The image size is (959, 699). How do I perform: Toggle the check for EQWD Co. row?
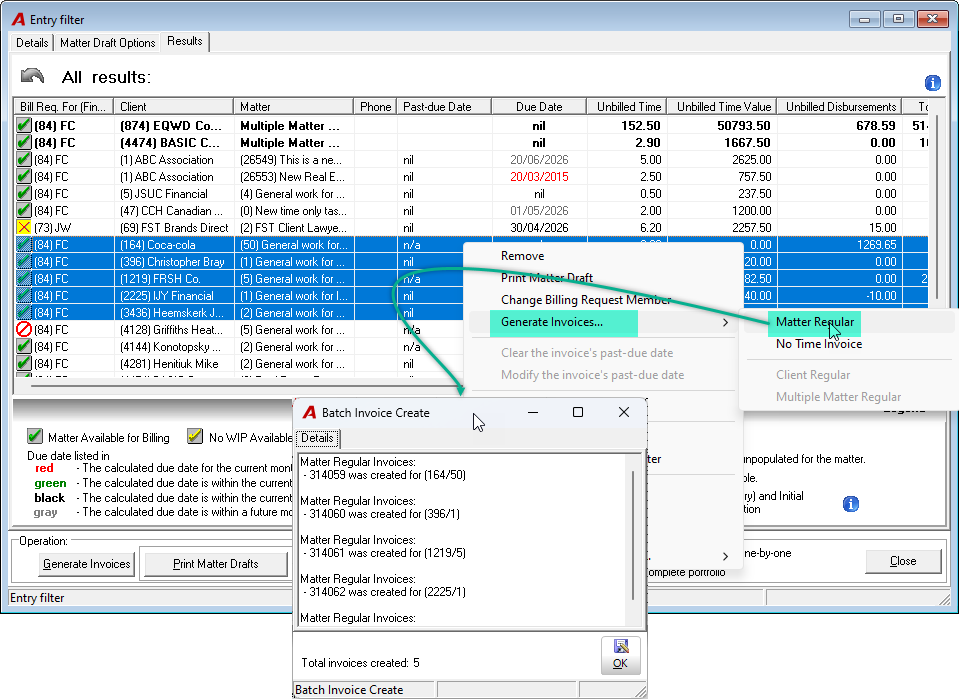23,125
